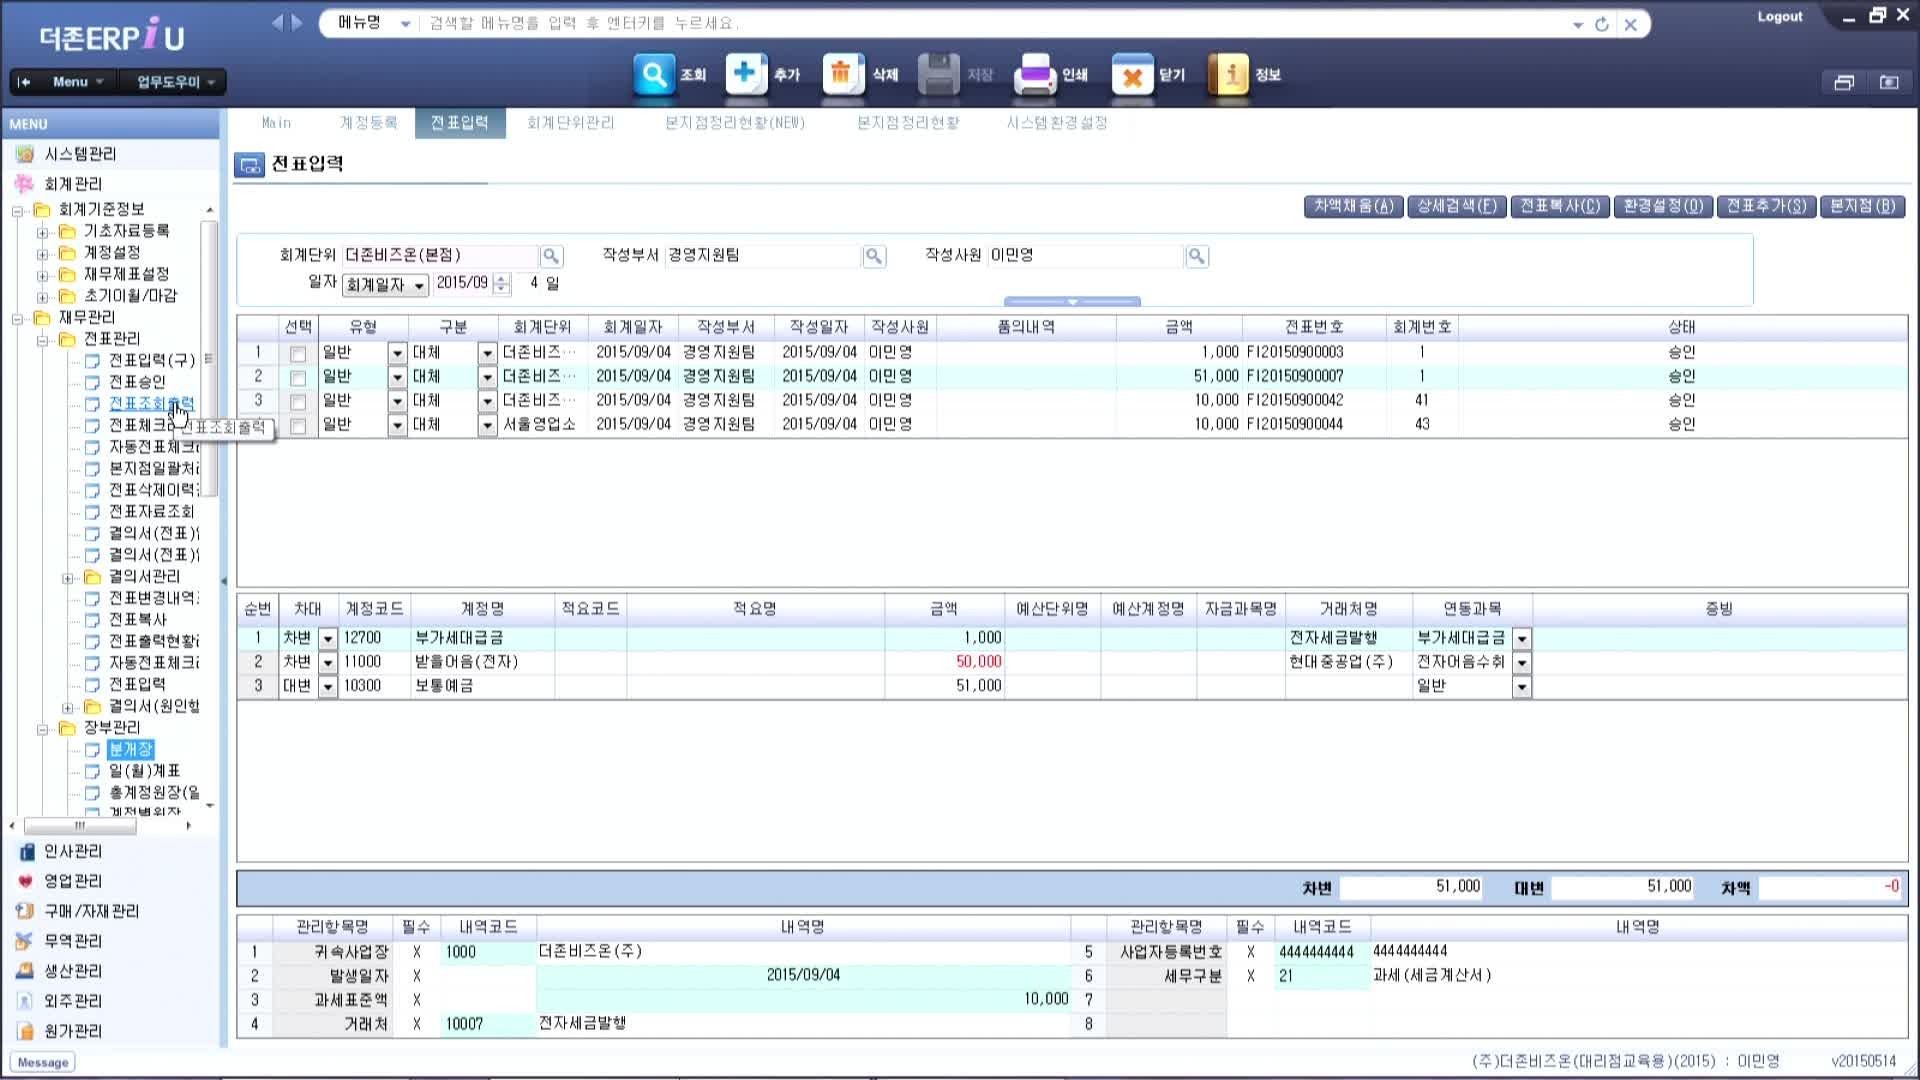Click the 본지점(B) button

(1862, 206)
